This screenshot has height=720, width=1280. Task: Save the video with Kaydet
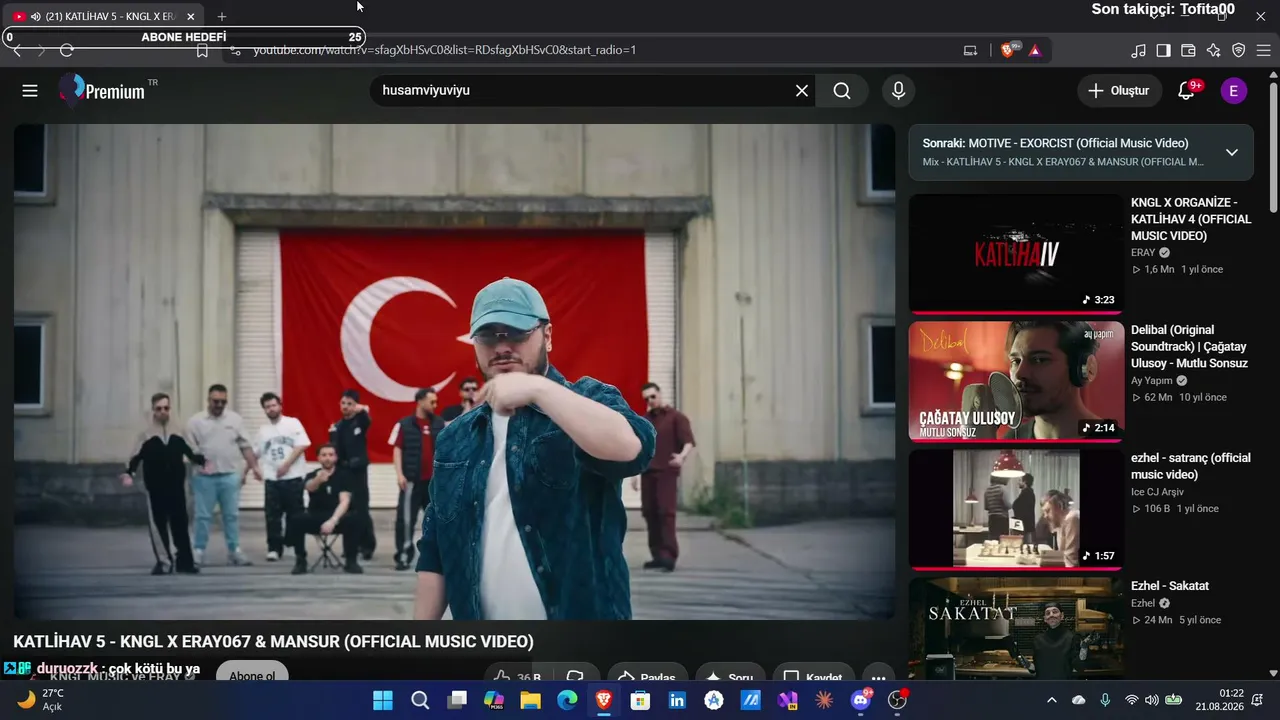(x=815, y=675)
